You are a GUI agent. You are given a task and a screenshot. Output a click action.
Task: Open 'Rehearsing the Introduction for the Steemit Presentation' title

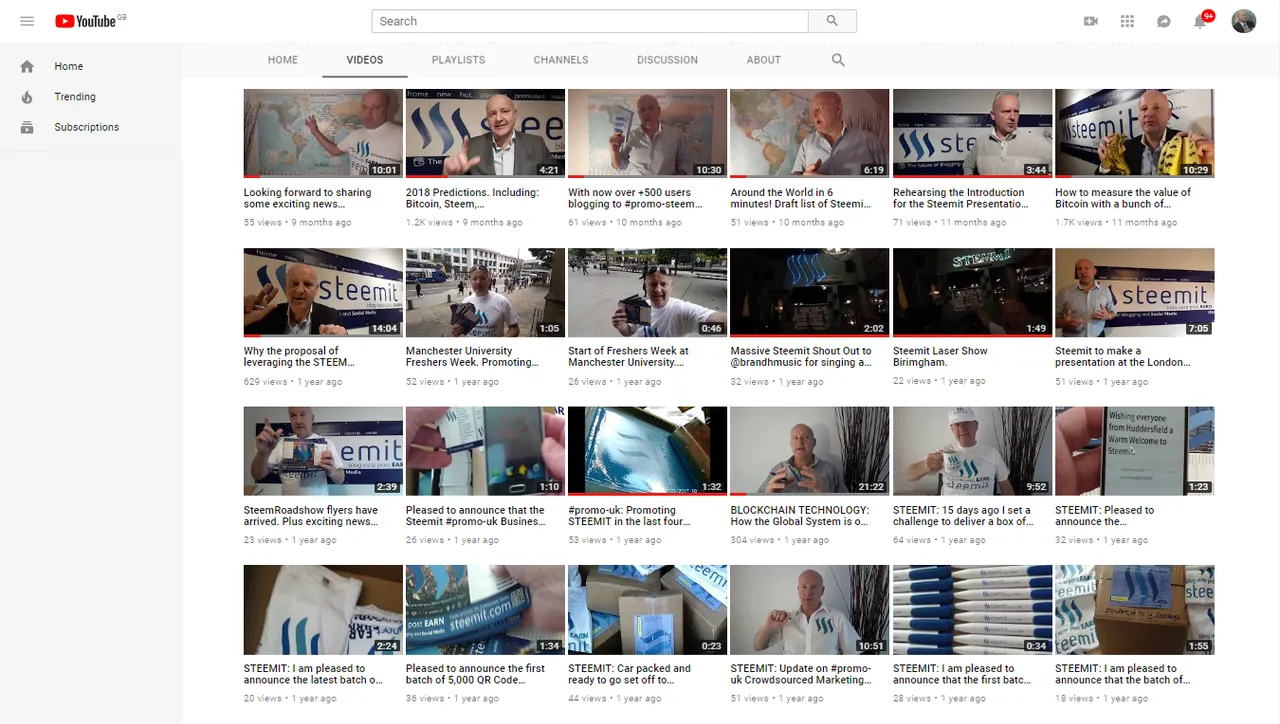pos(959,198)
